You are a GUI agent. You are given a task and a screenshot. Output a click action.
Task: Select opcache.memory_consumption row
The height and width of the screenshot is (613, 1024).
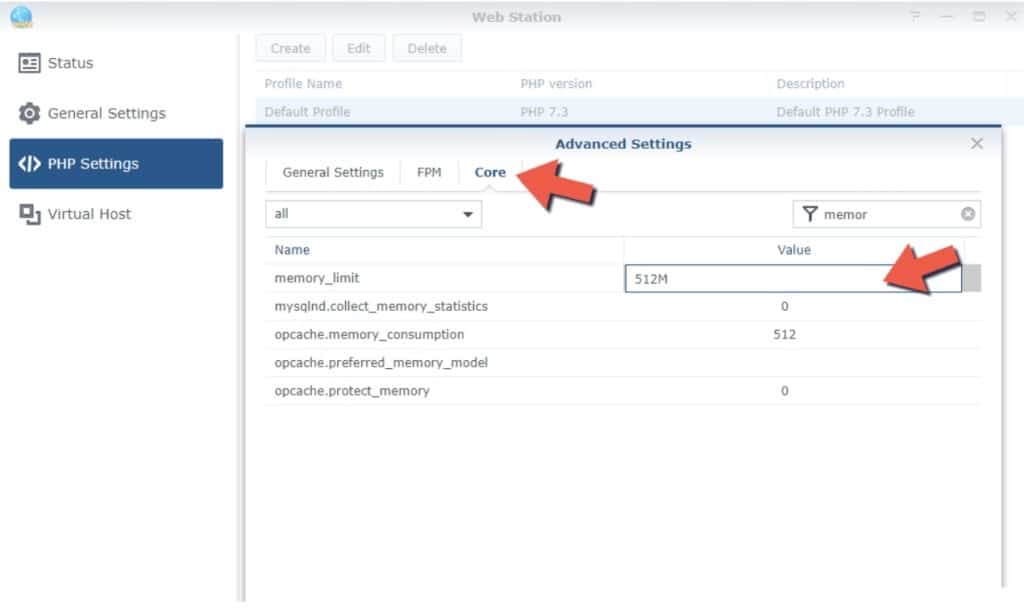coord(623,334)
